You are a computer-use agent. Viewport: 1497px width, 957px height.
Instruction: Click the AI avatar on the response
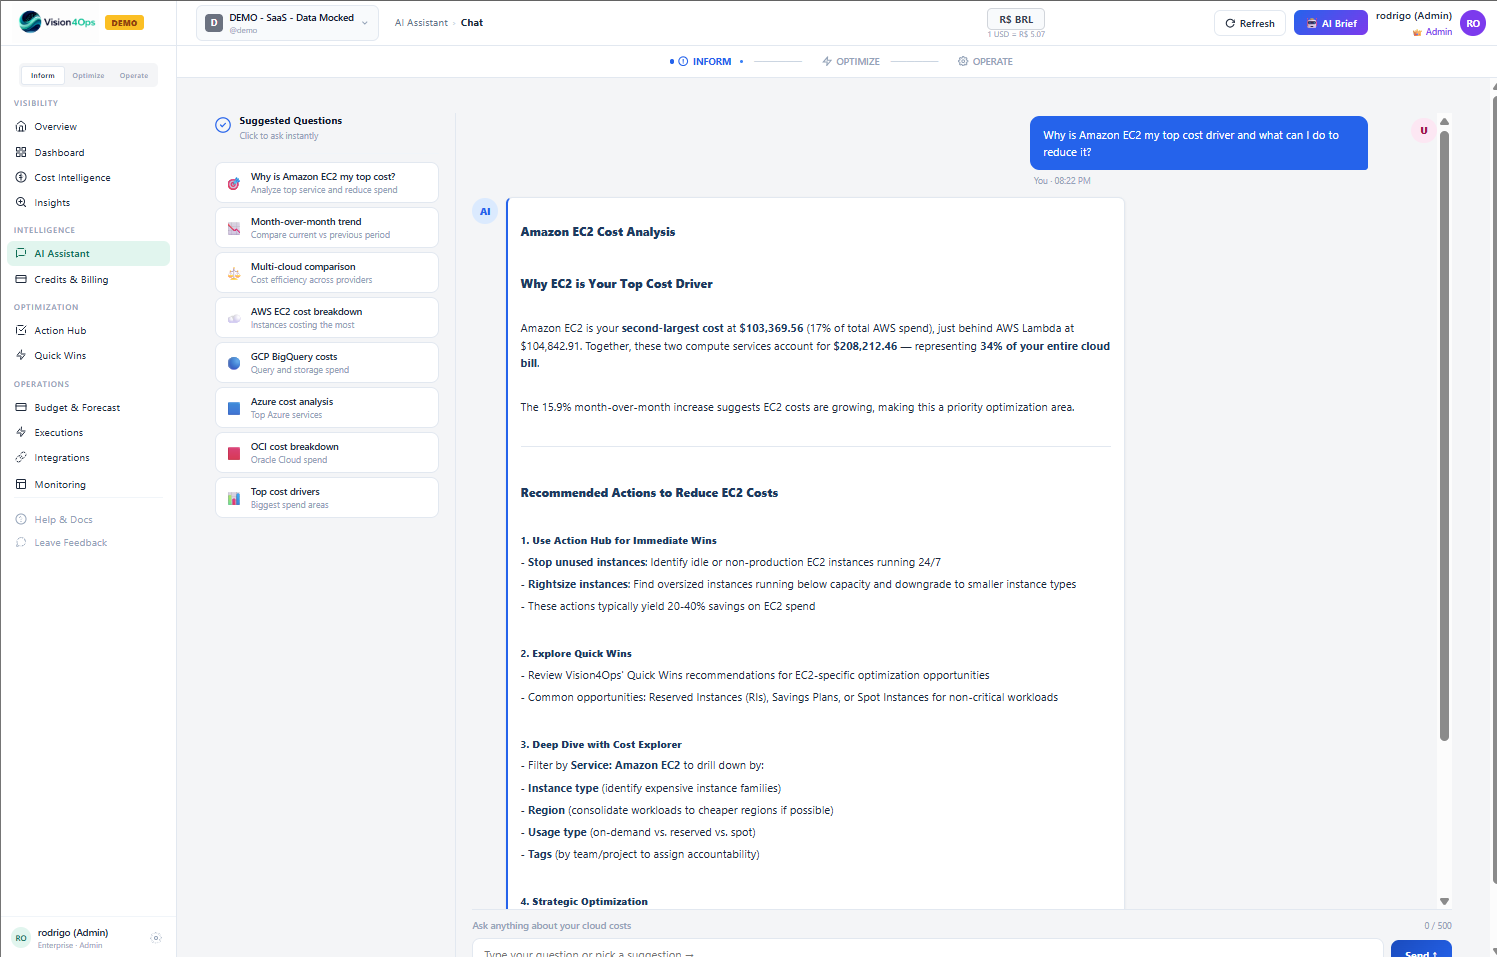[x=485, y=211]
